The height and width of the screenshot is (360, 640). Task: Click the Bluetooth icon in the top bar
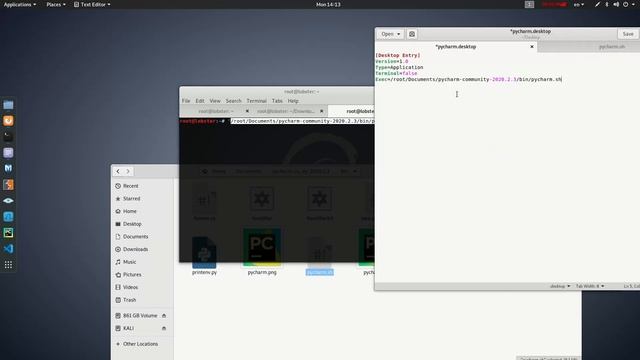(x=607, y=4)
